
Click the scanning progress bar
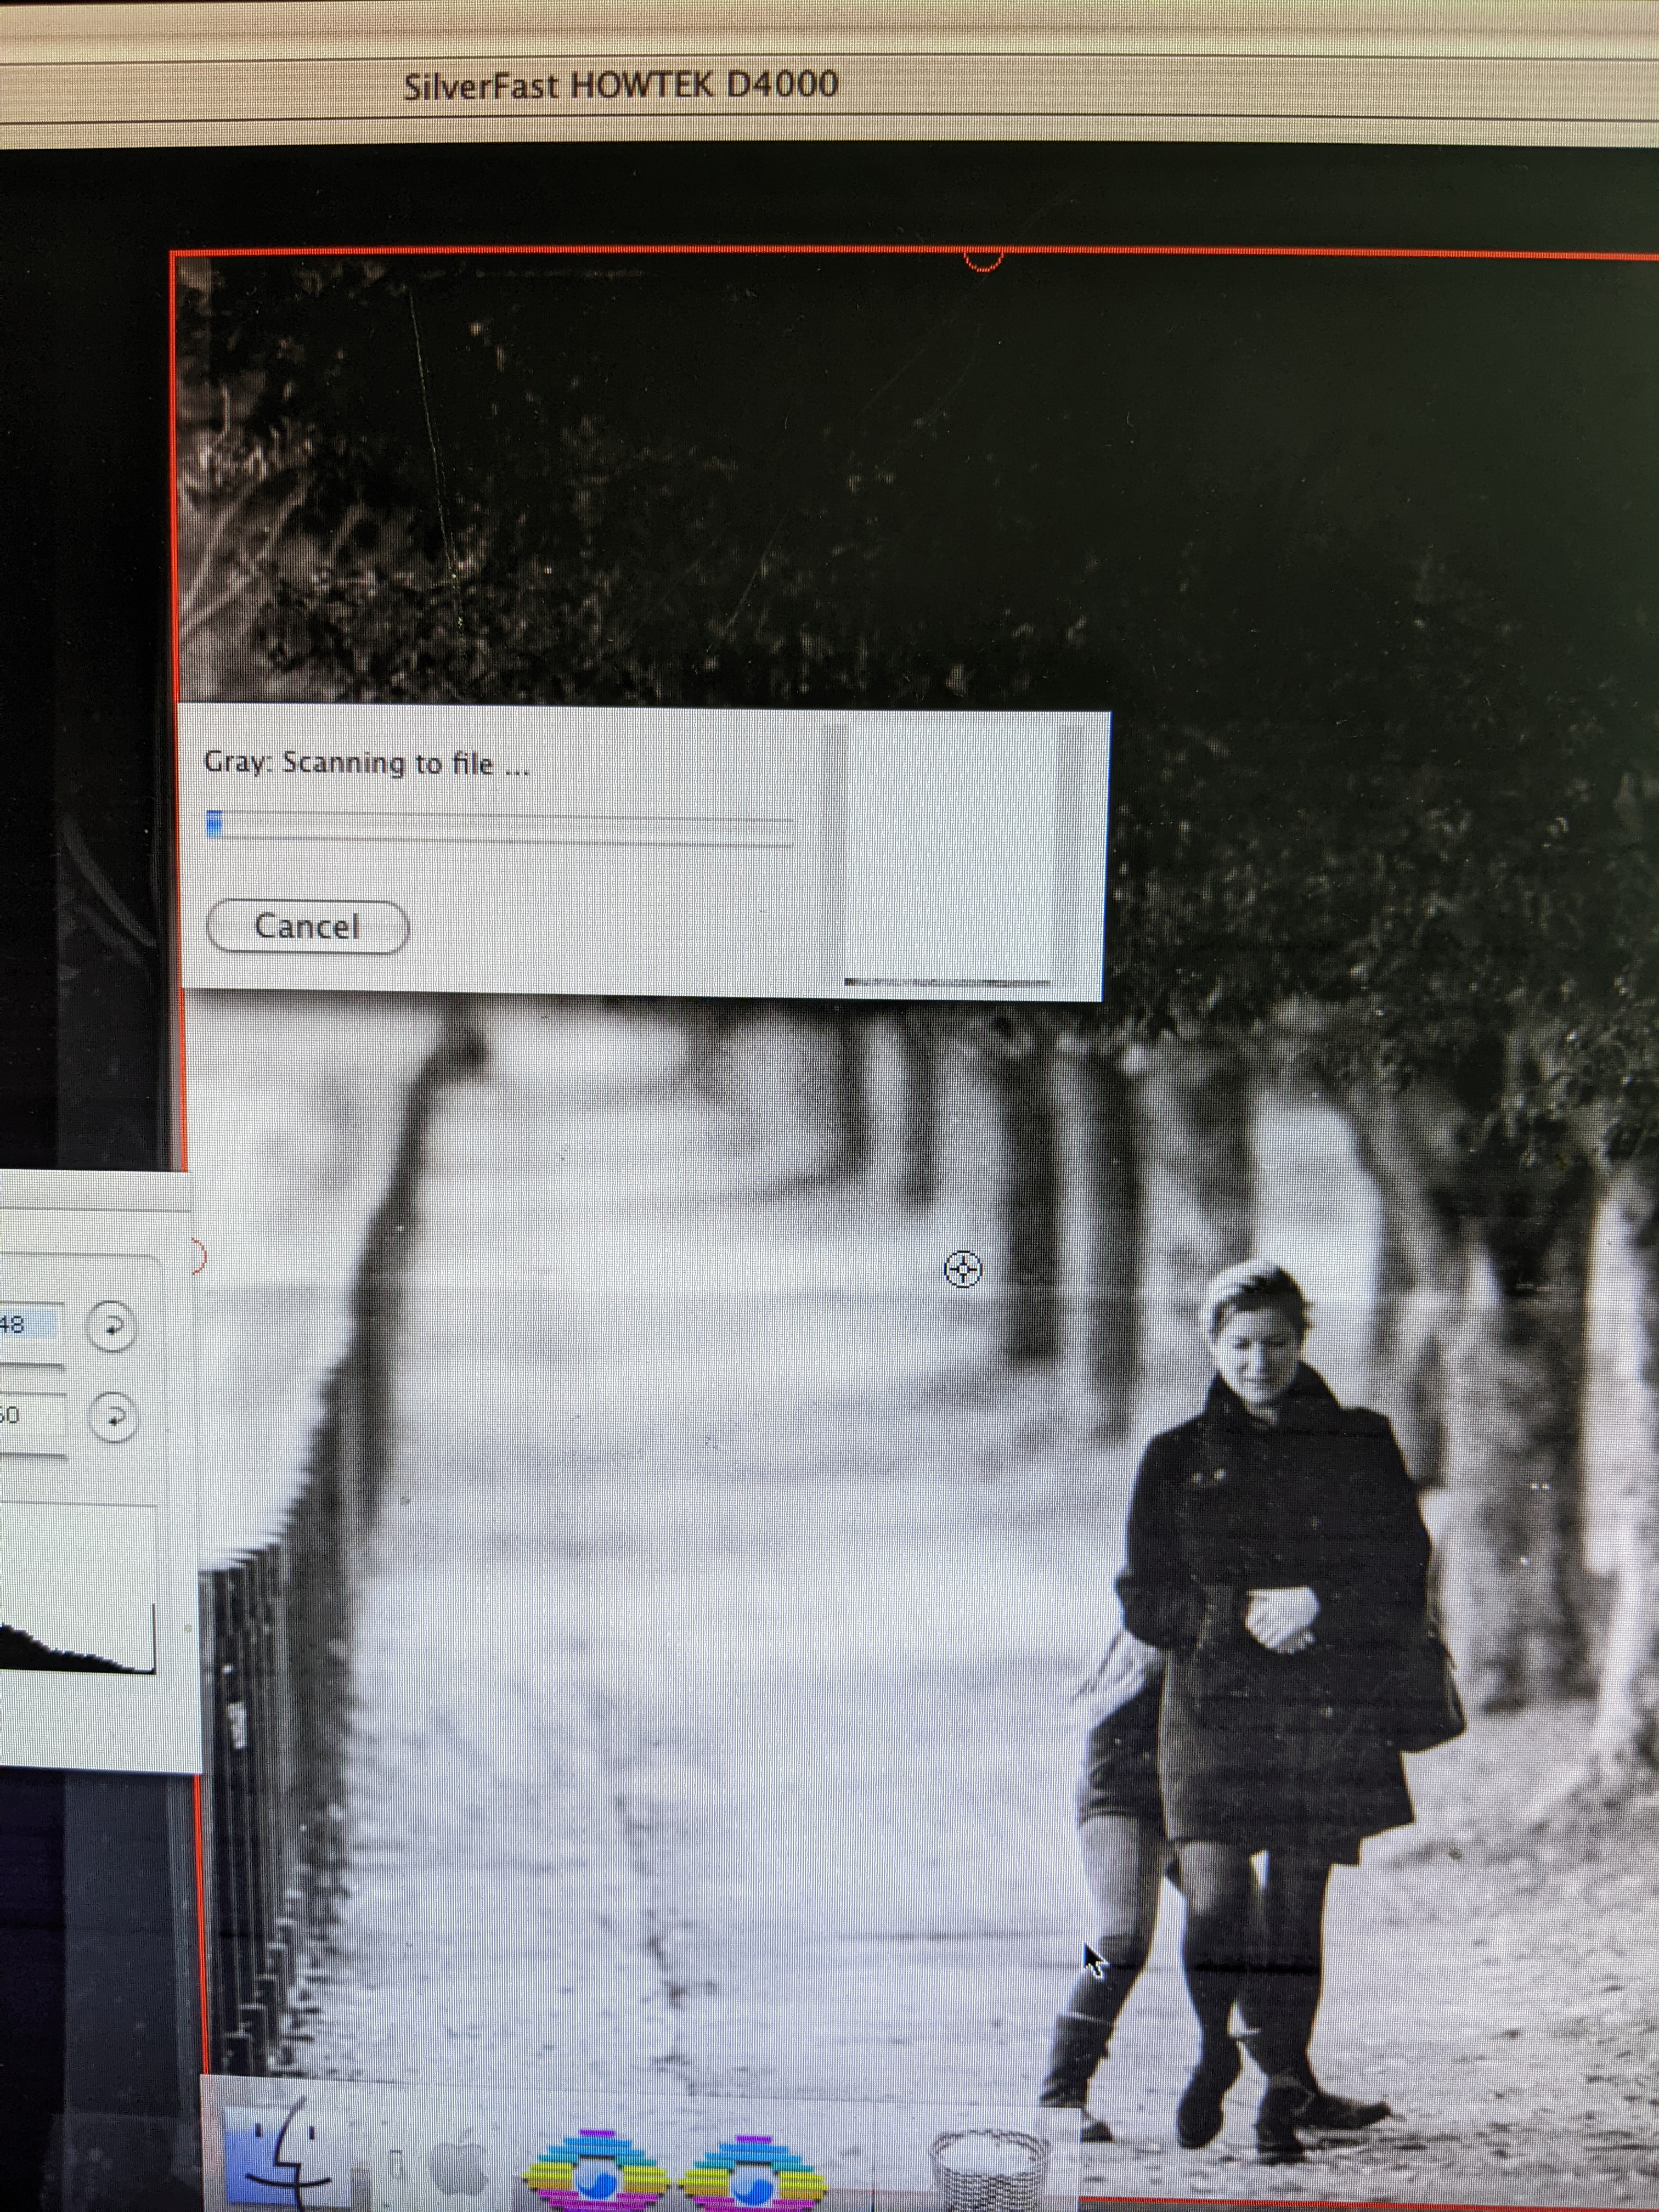500,827
